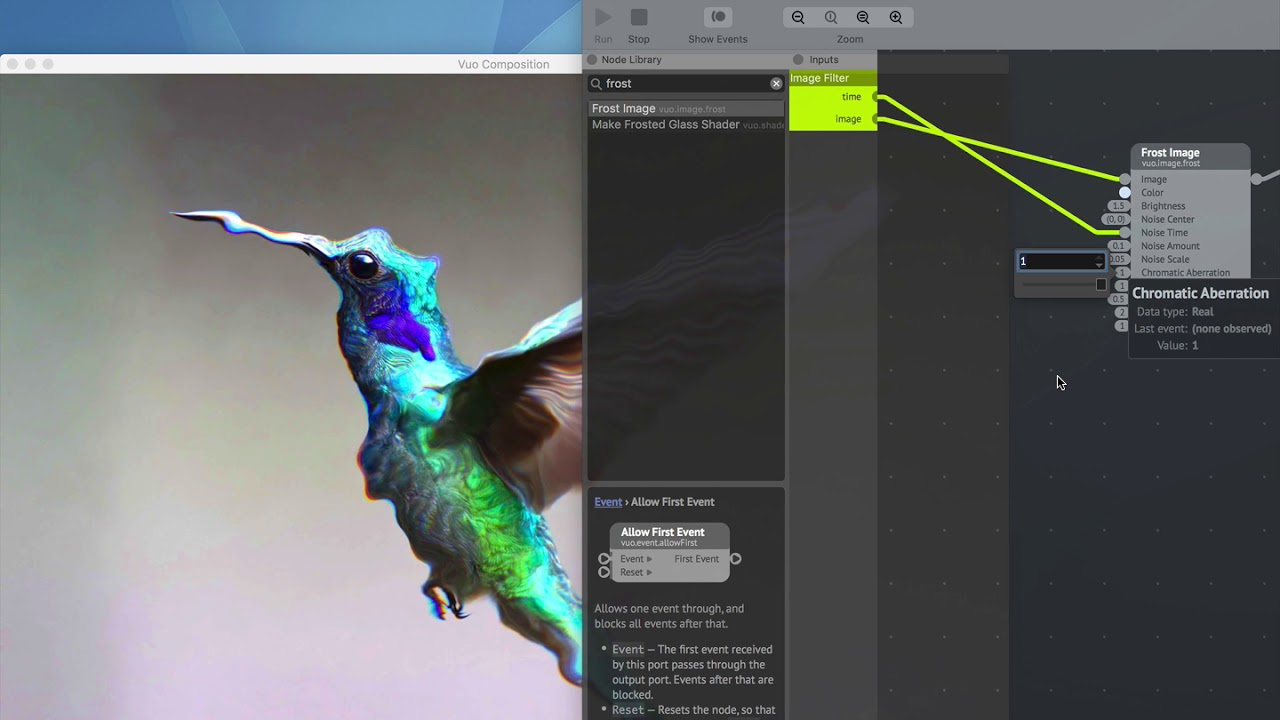Image resolution: width=1280 pixels, height=720 pixels.
Task: Reset zoom to actual size
Action: (831, 17)
